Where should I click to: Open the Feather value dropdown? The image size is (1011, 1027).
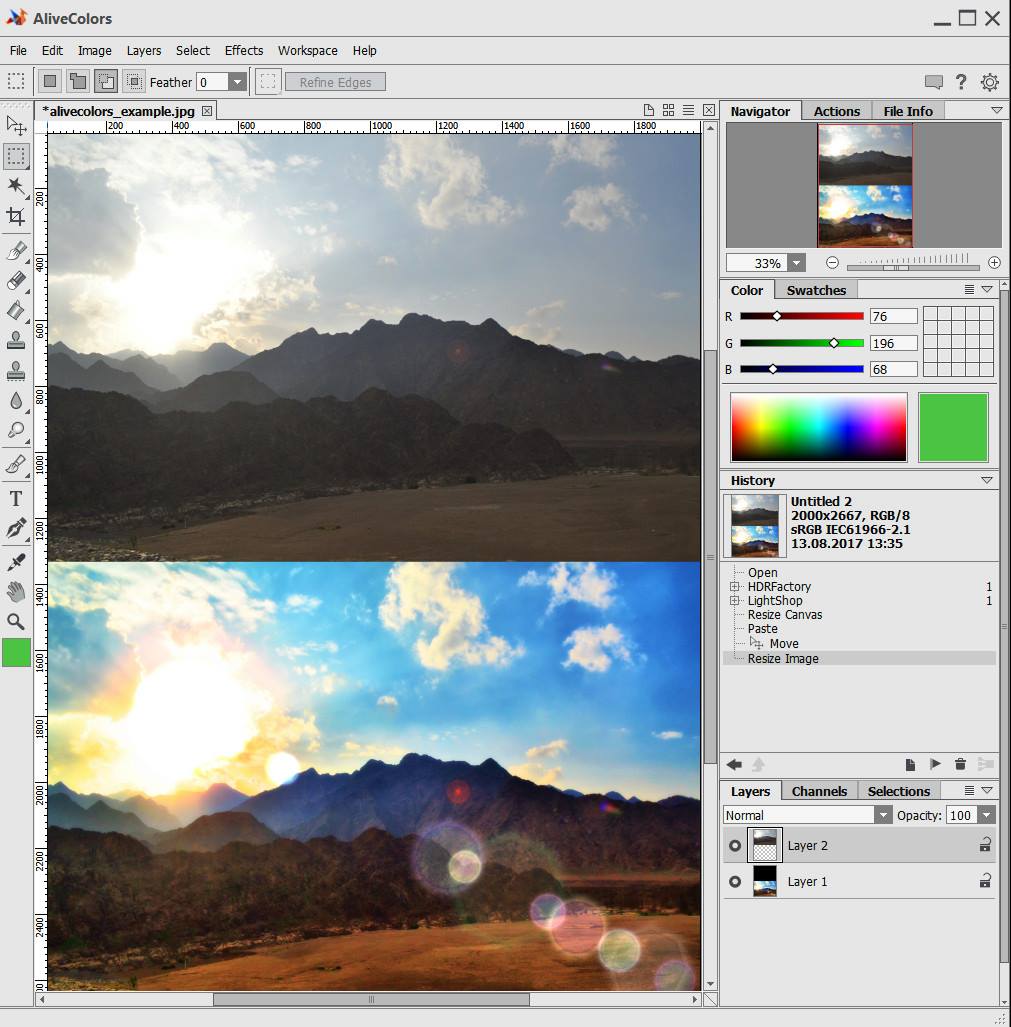coord(237,83)
